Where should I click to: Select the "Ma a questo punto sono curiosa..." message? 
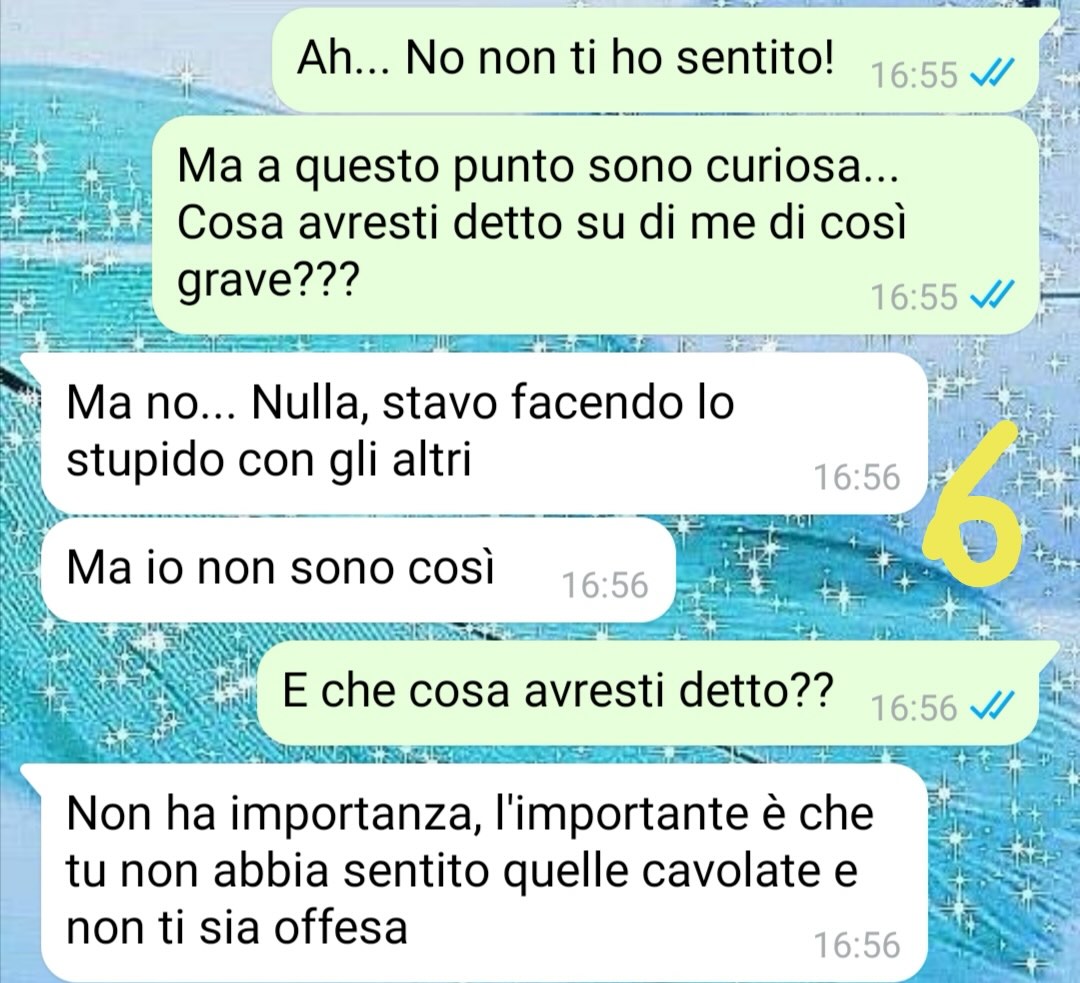(595, 225)
